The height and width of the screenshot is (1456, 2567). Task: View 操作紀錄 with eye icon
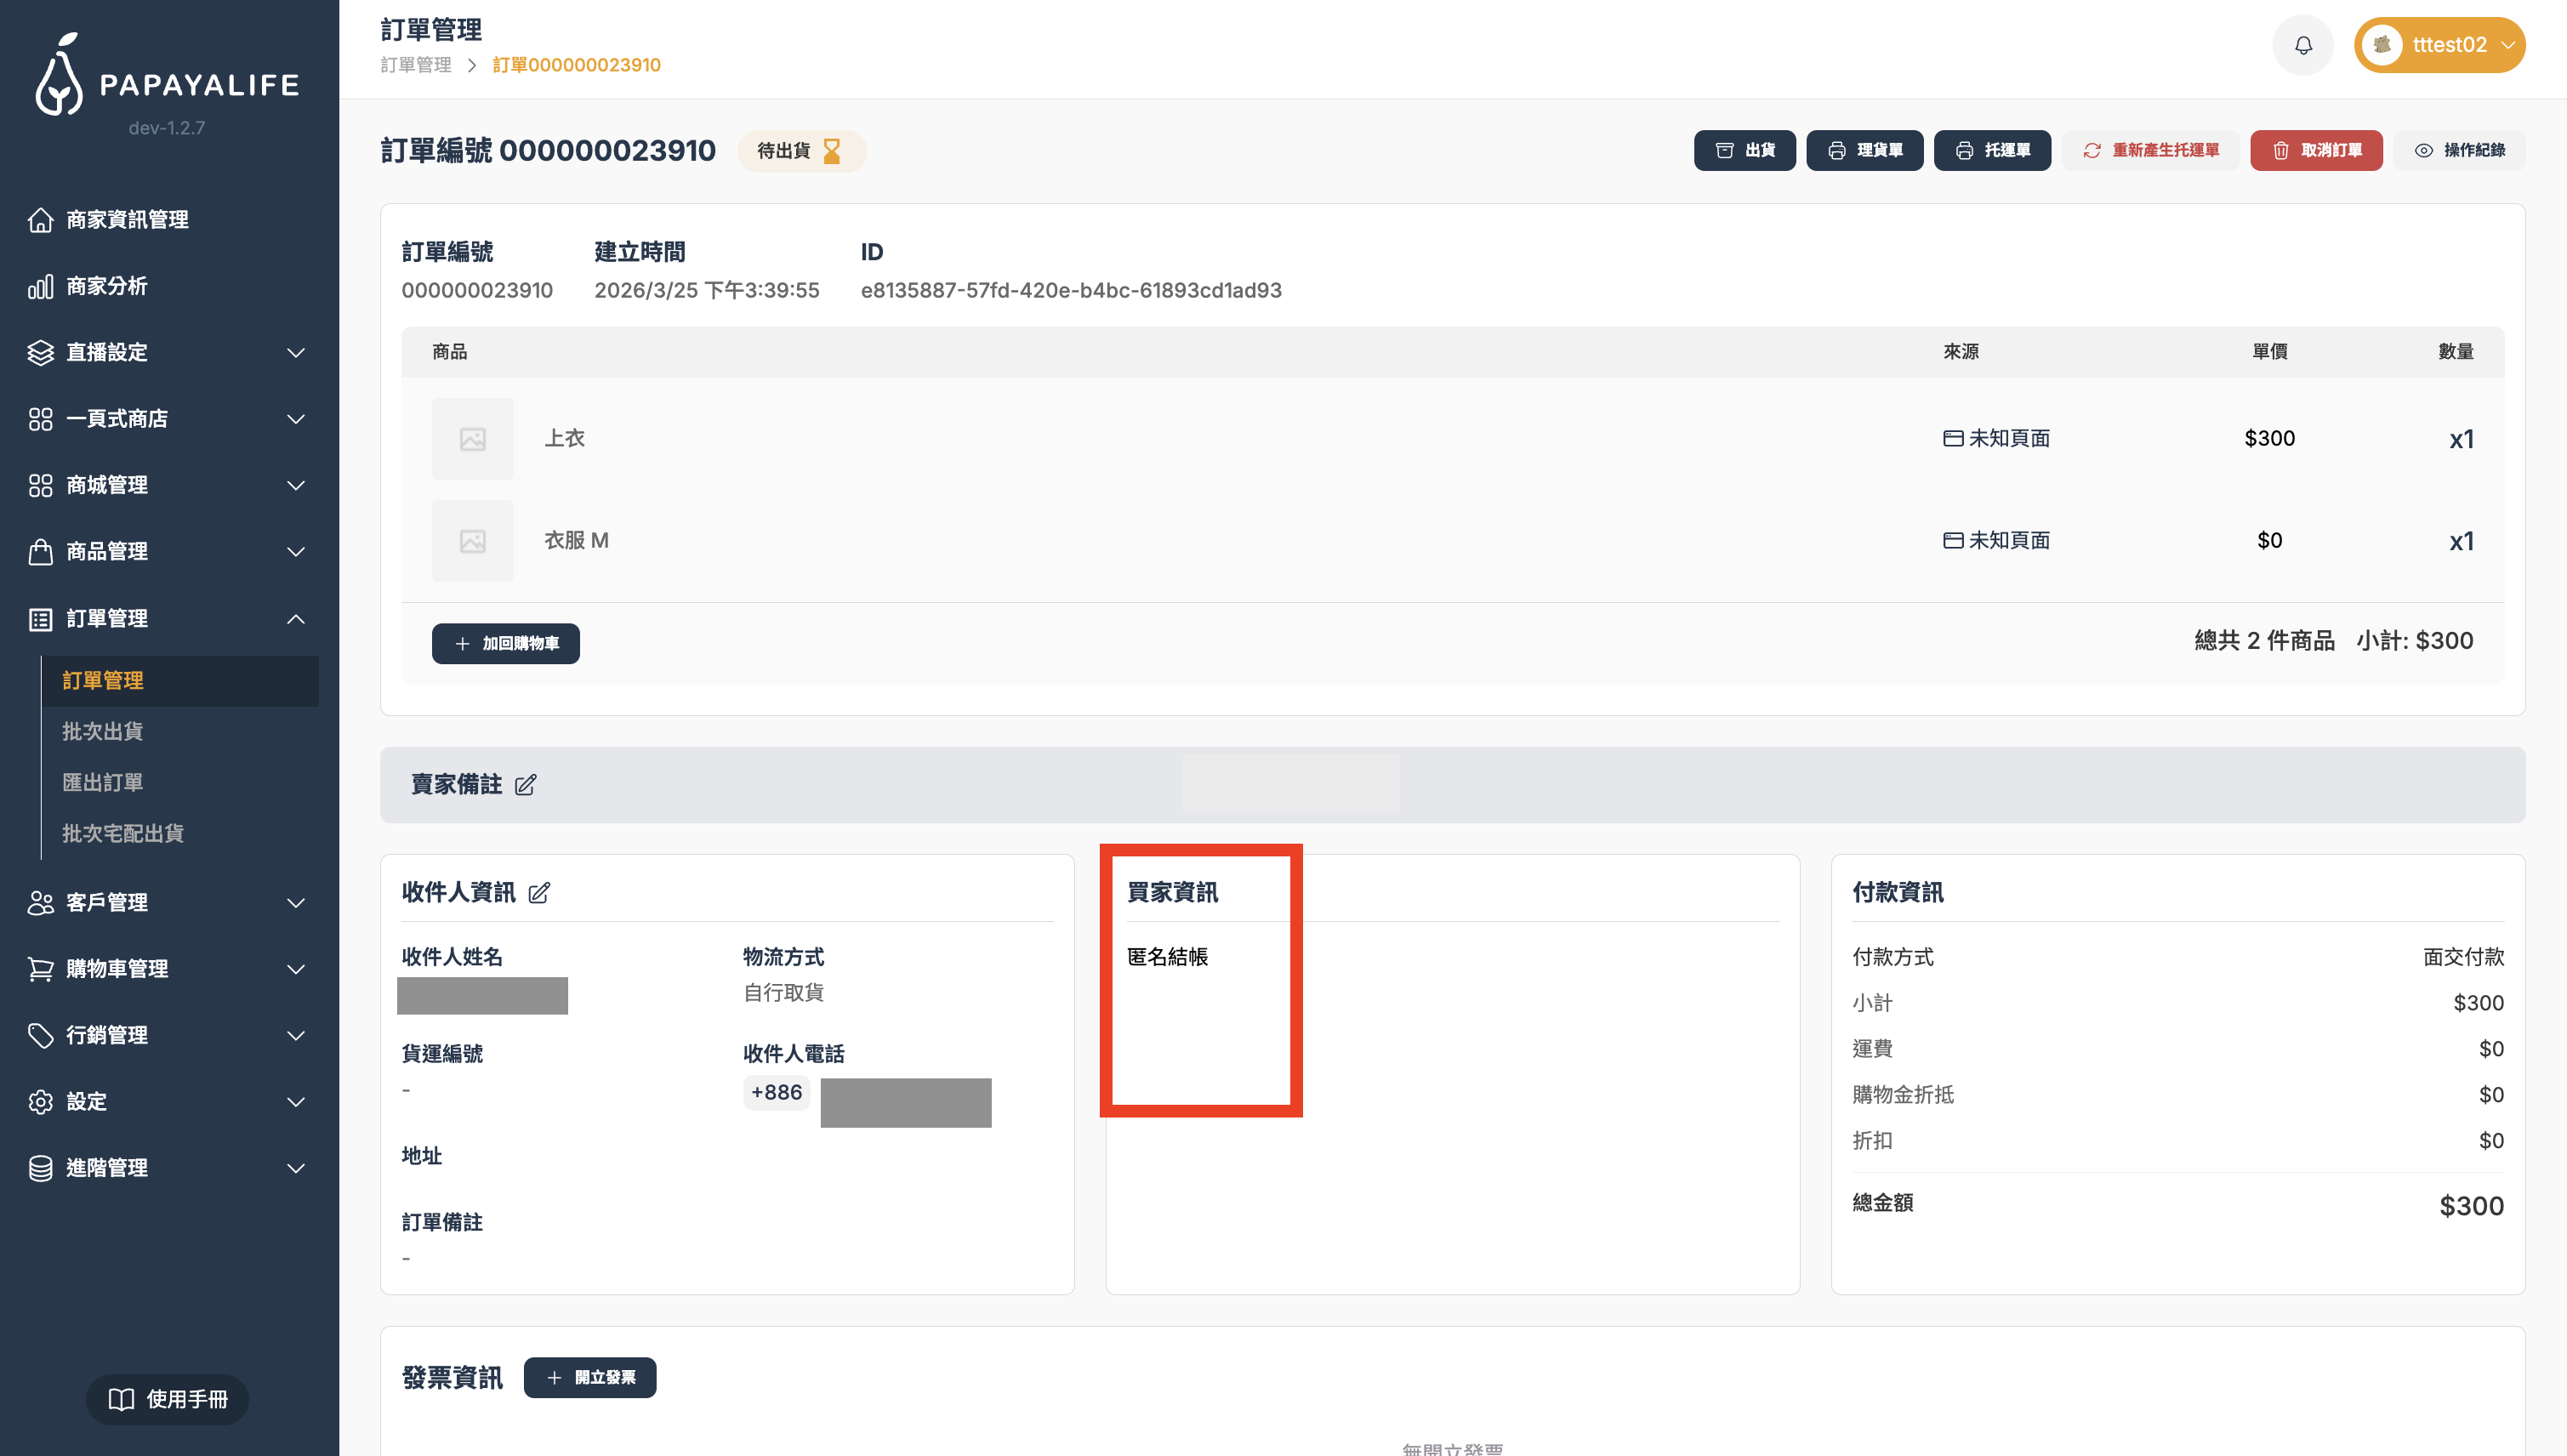[2459, 151]
